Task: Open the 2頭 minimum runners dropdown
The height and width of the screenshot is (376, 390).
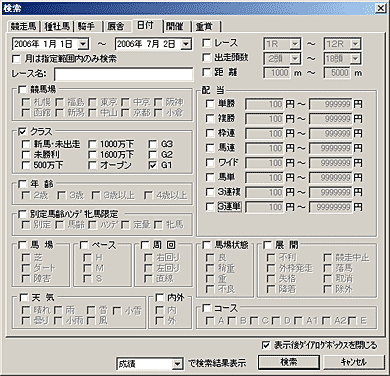Action: 295,59
